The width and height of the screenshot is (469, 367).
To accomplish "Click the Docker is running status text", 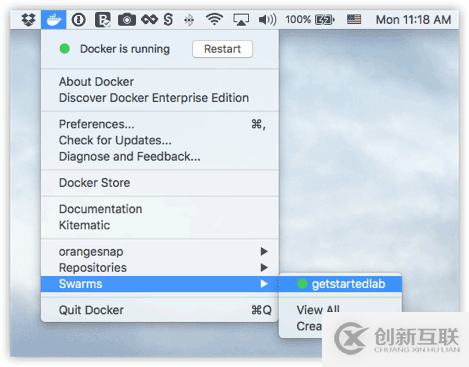I will click(x=125, y=49).
